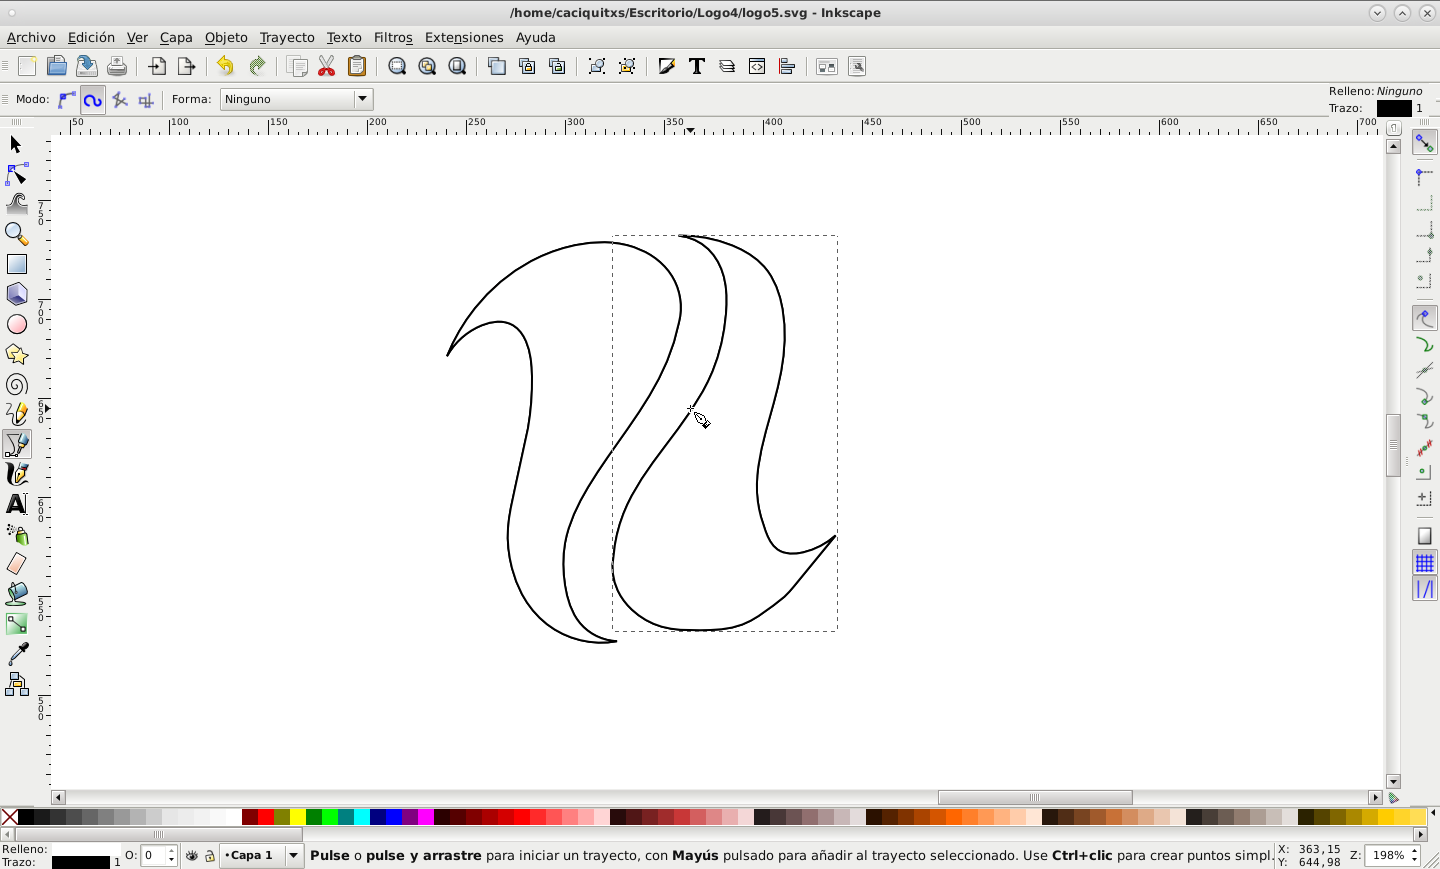Viewport: 1440px width, 869px height.
Task: Toggle current layer lock icon
Action: point(210,856)
